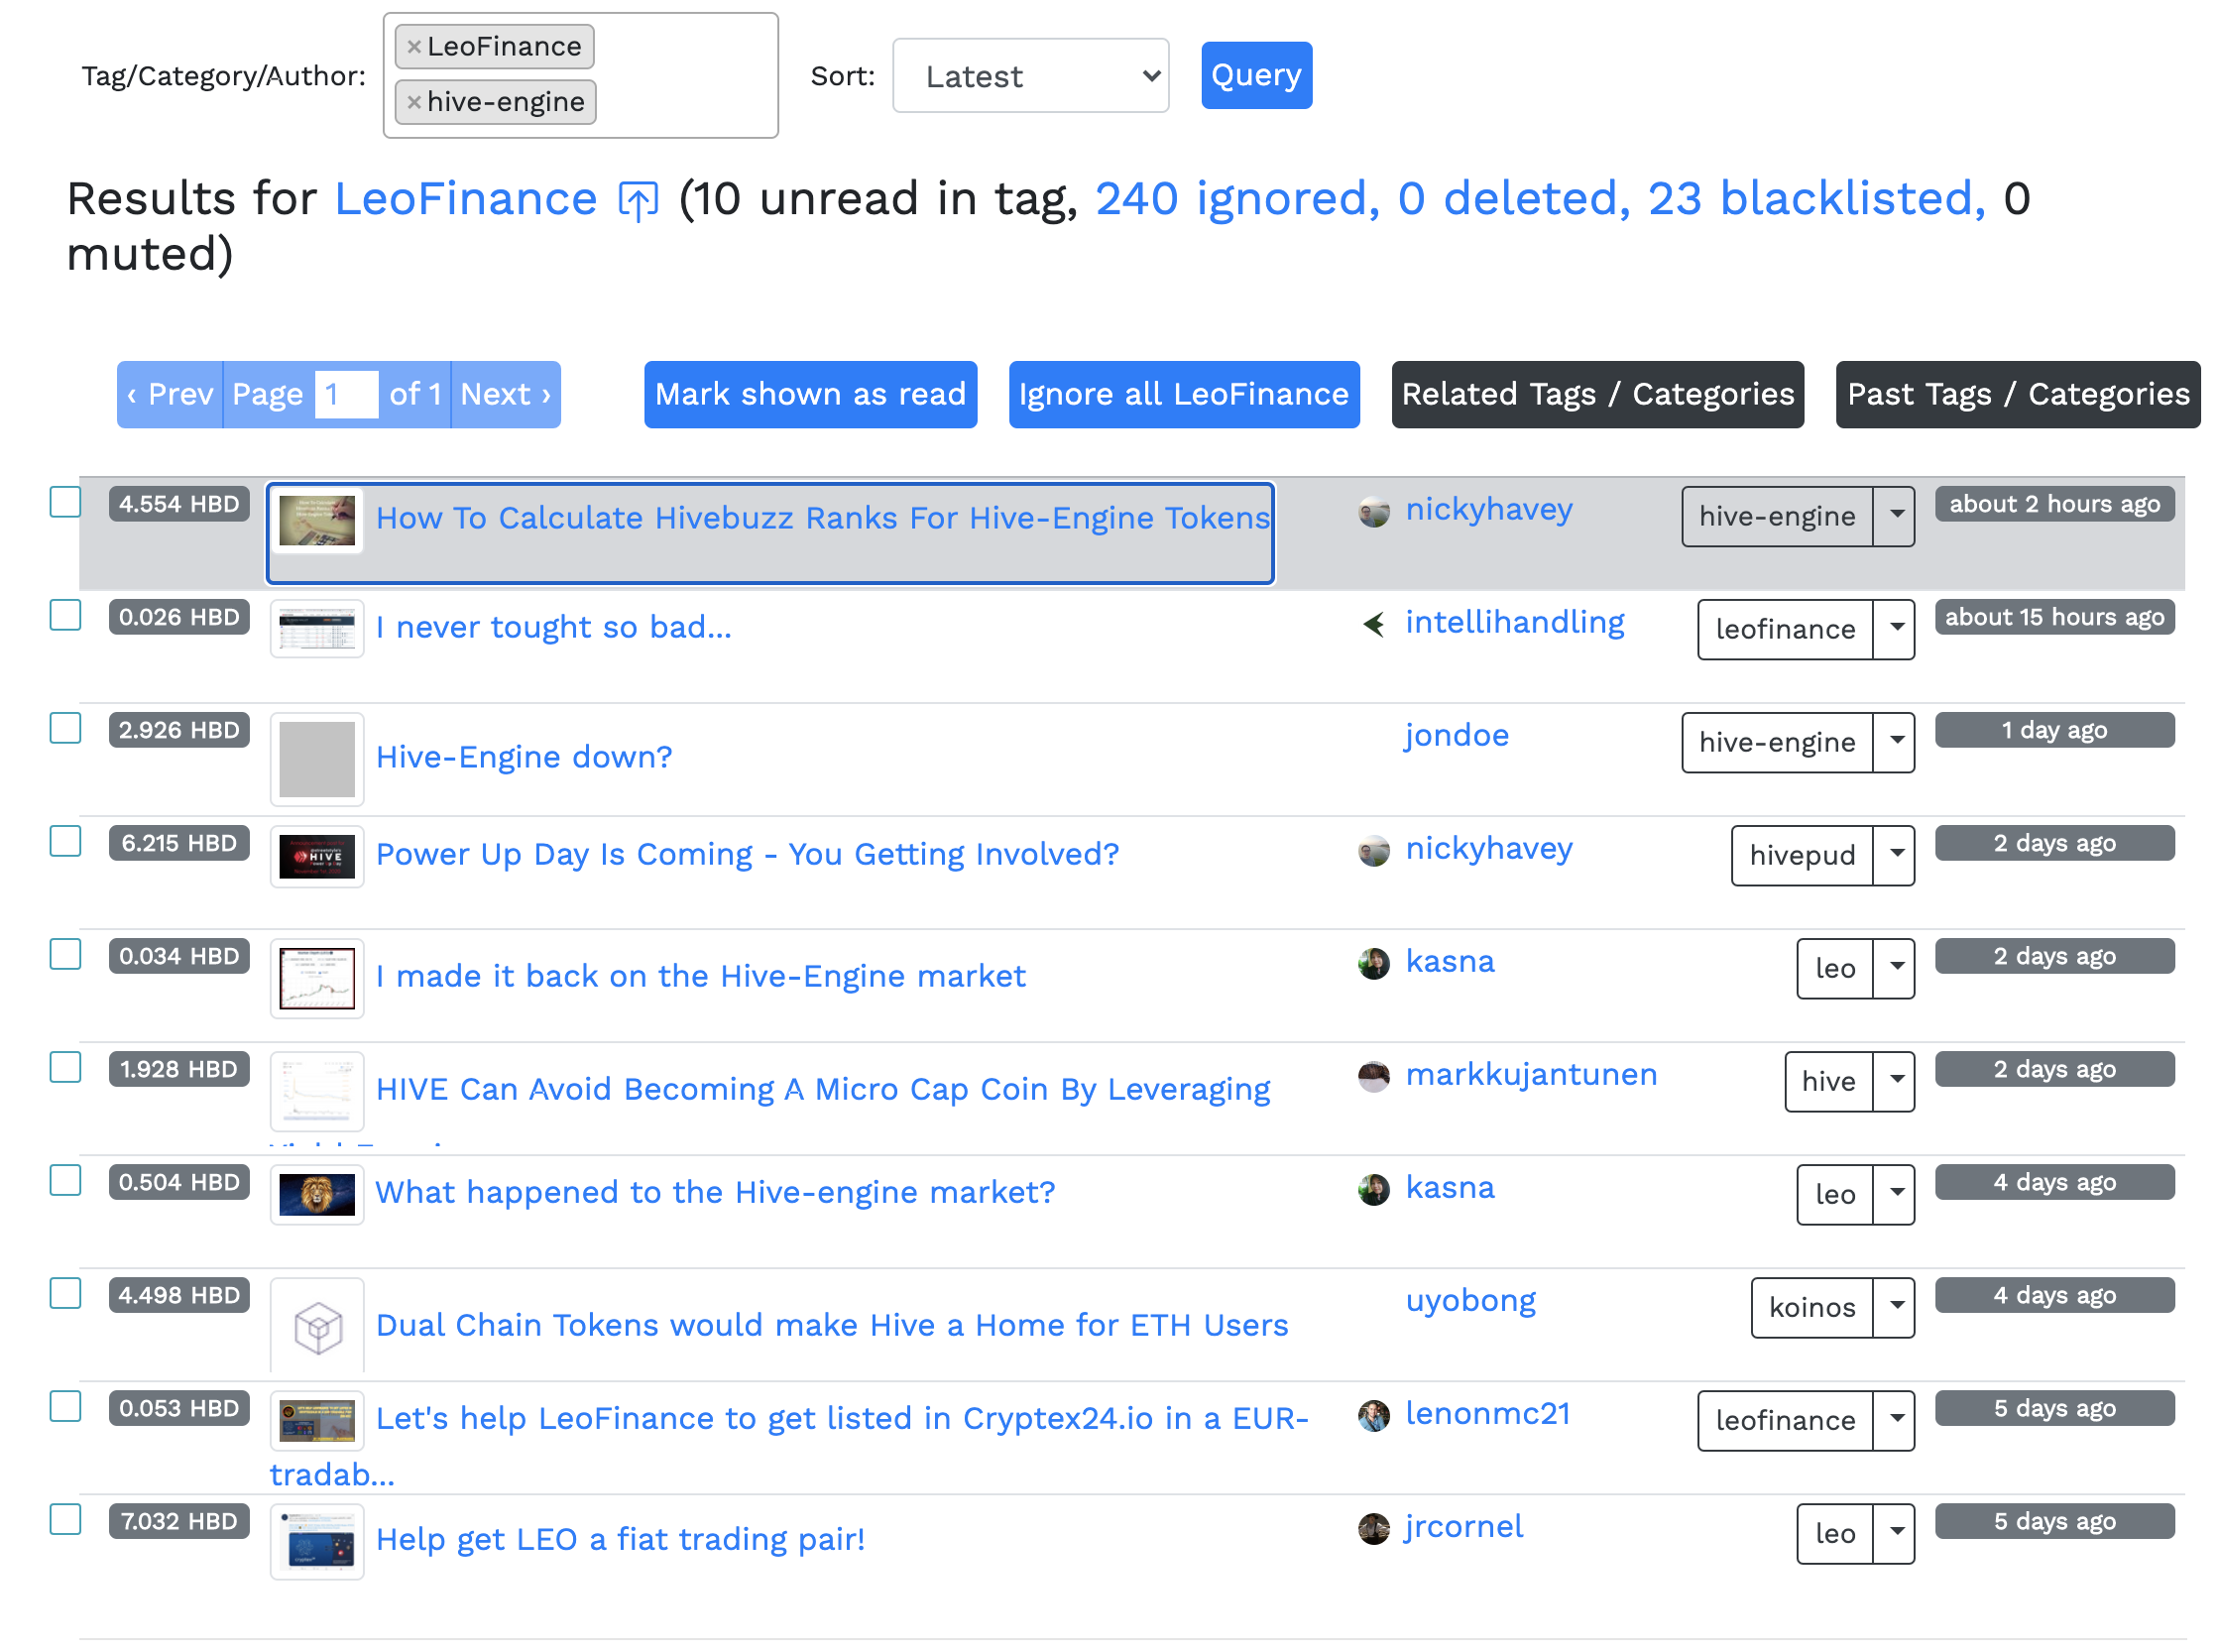Check the box for 'I never tought so bad' post

(66, 615)
